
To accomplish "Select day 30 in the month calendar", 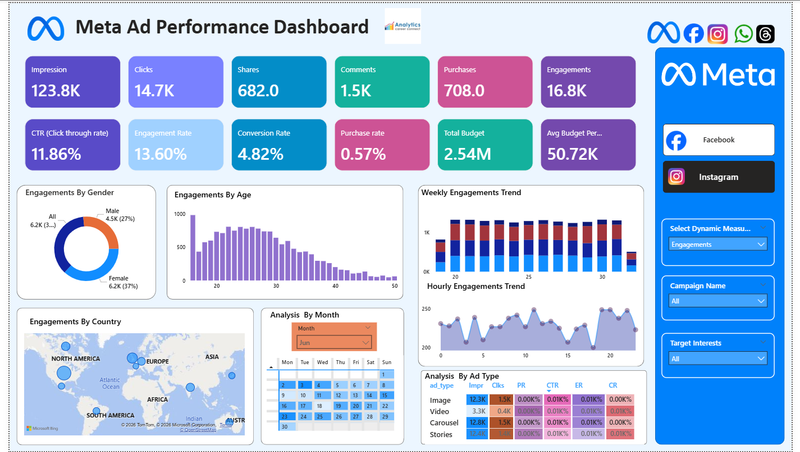I will click(x=285, y=426).
